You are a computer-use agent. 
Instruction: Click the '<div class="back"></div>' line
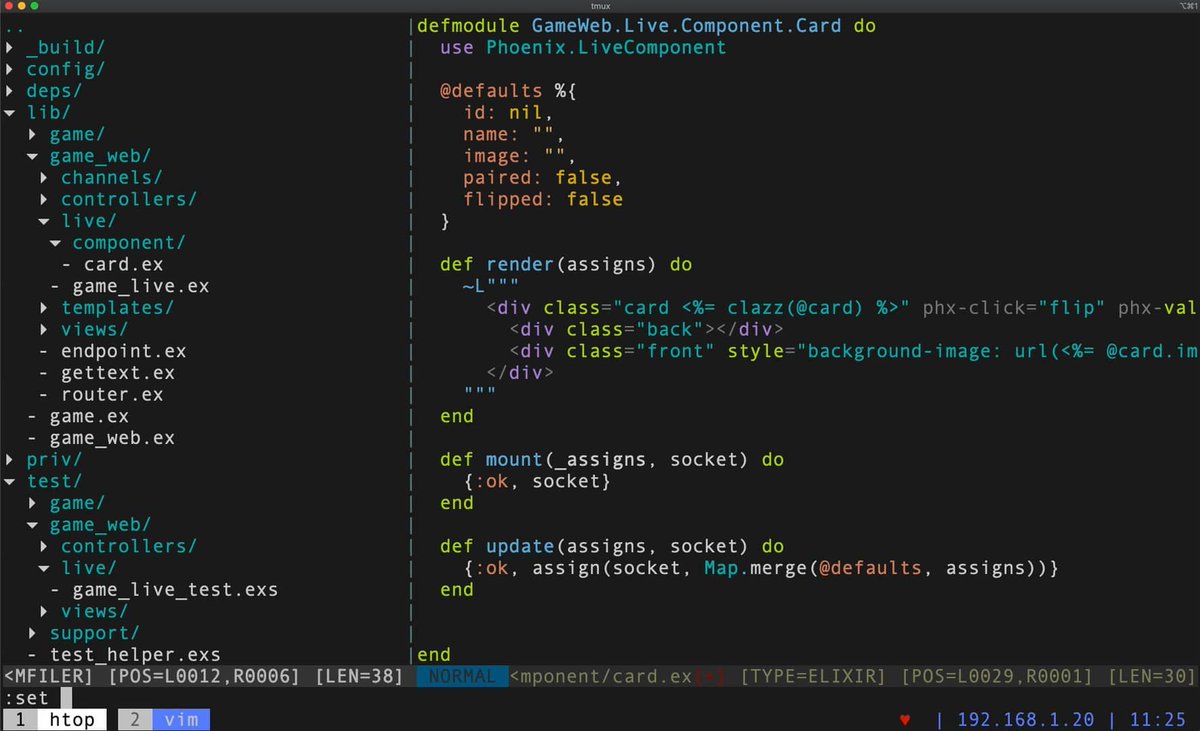pos(646,330)
